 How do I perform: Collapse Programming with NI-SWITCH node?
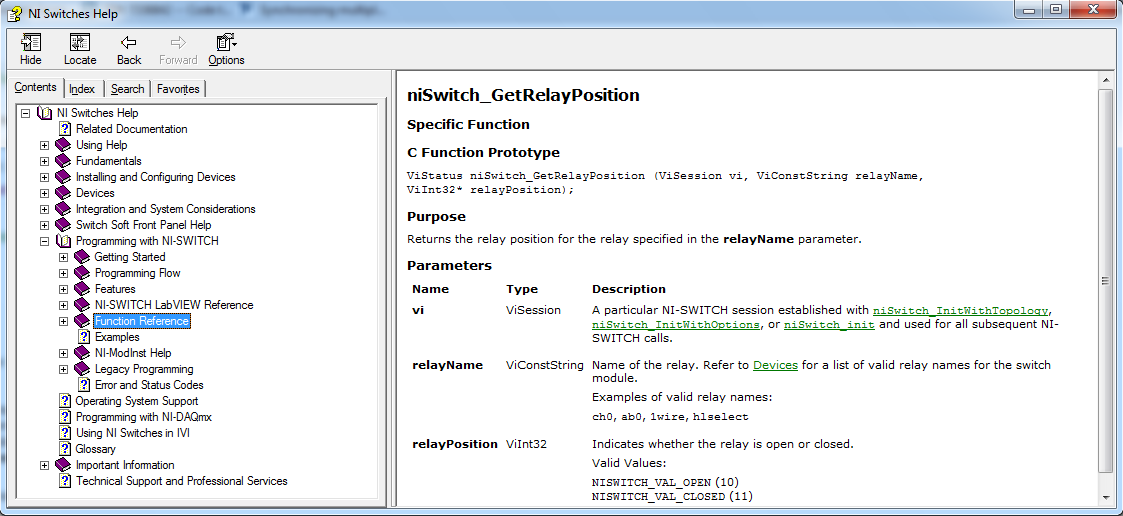[44, 242]
